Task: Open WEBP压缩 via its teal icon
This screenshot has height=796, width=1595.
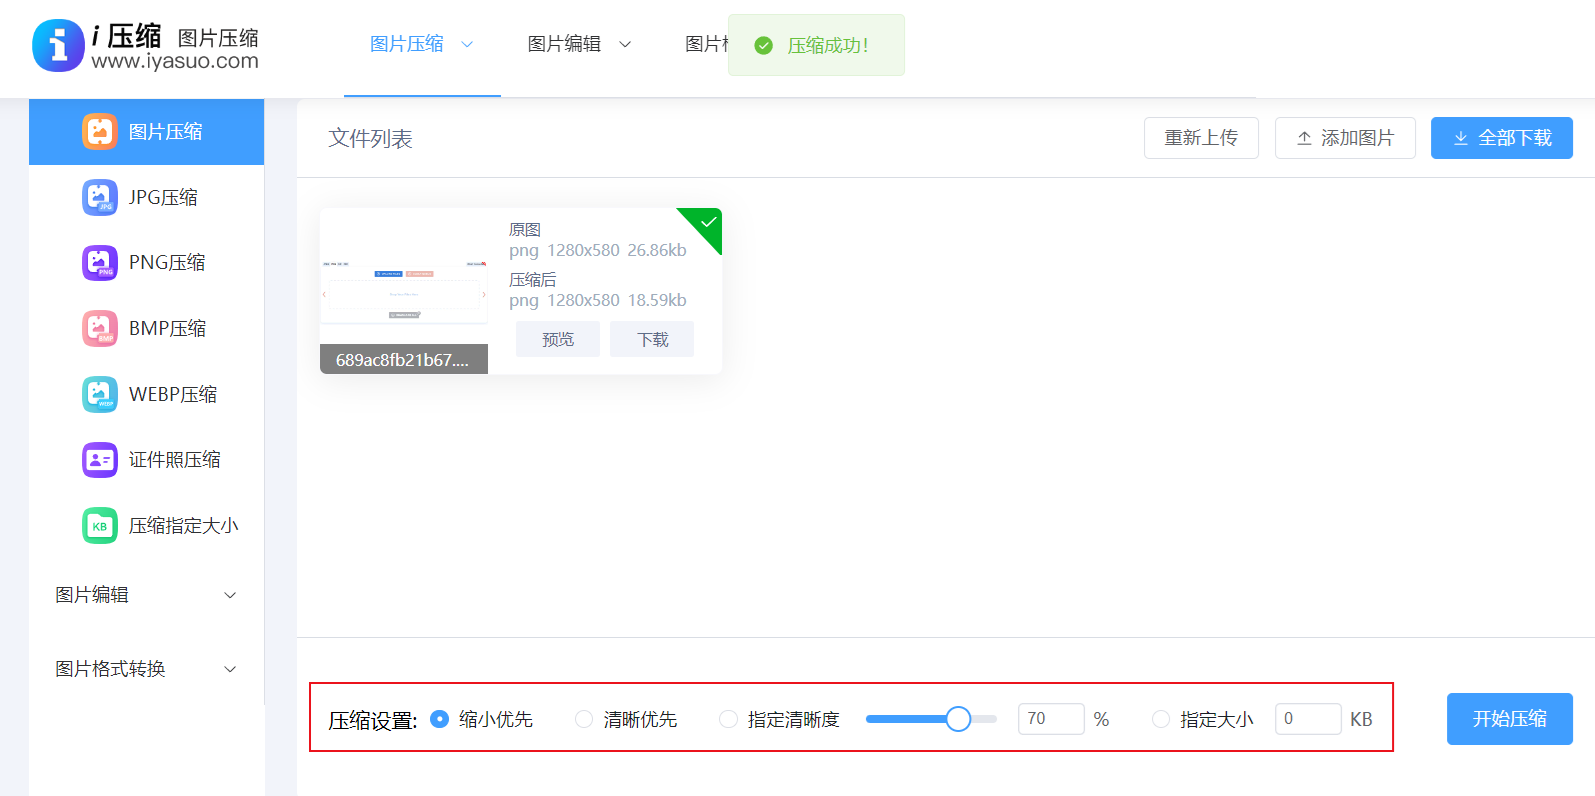Action: (x=100, y=394)
